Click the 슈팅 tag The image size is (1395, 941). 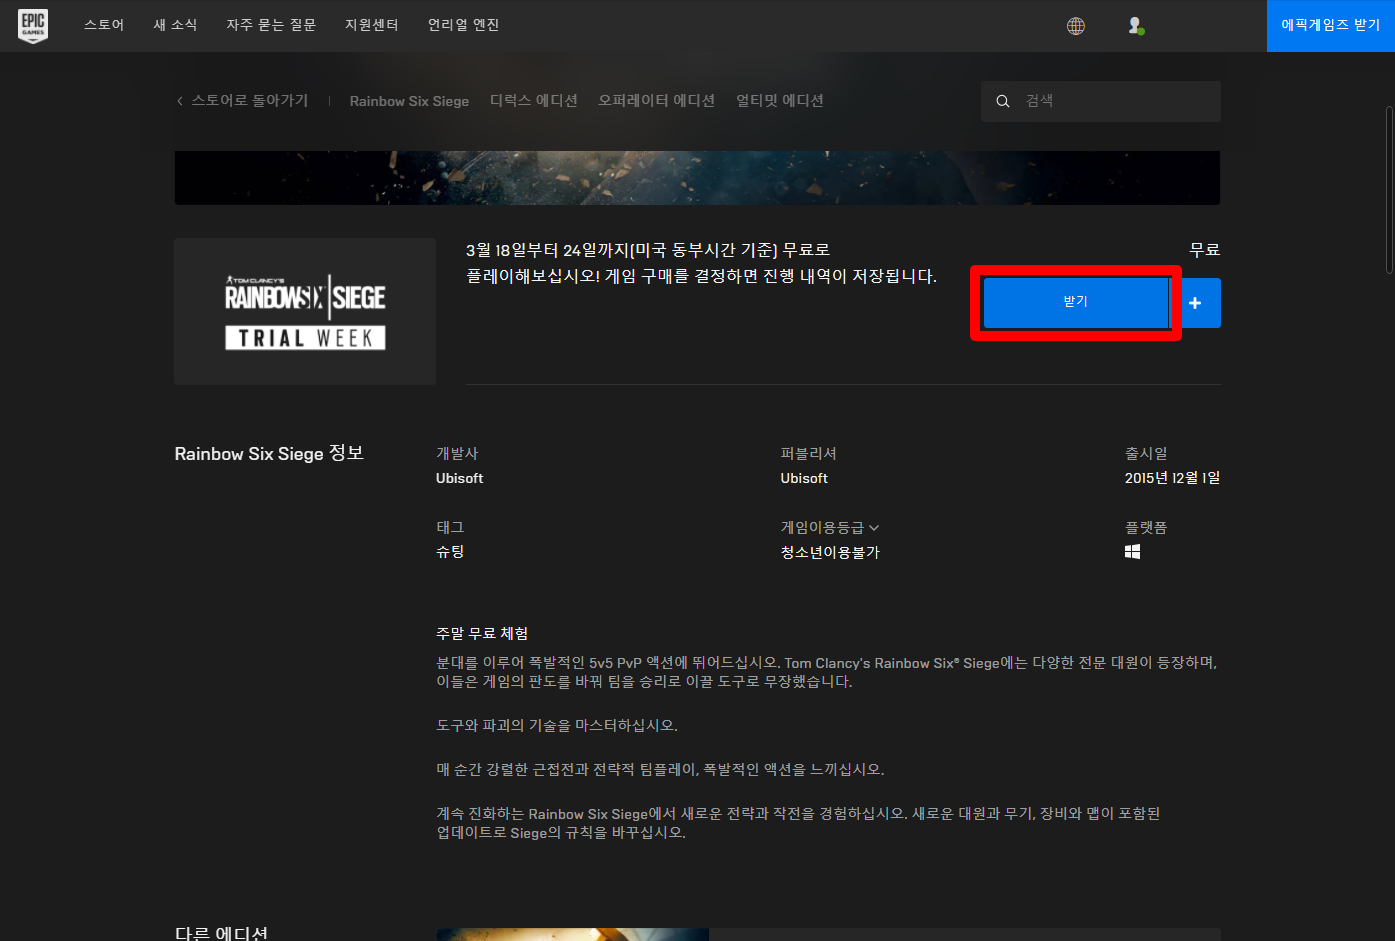(450, 552)
